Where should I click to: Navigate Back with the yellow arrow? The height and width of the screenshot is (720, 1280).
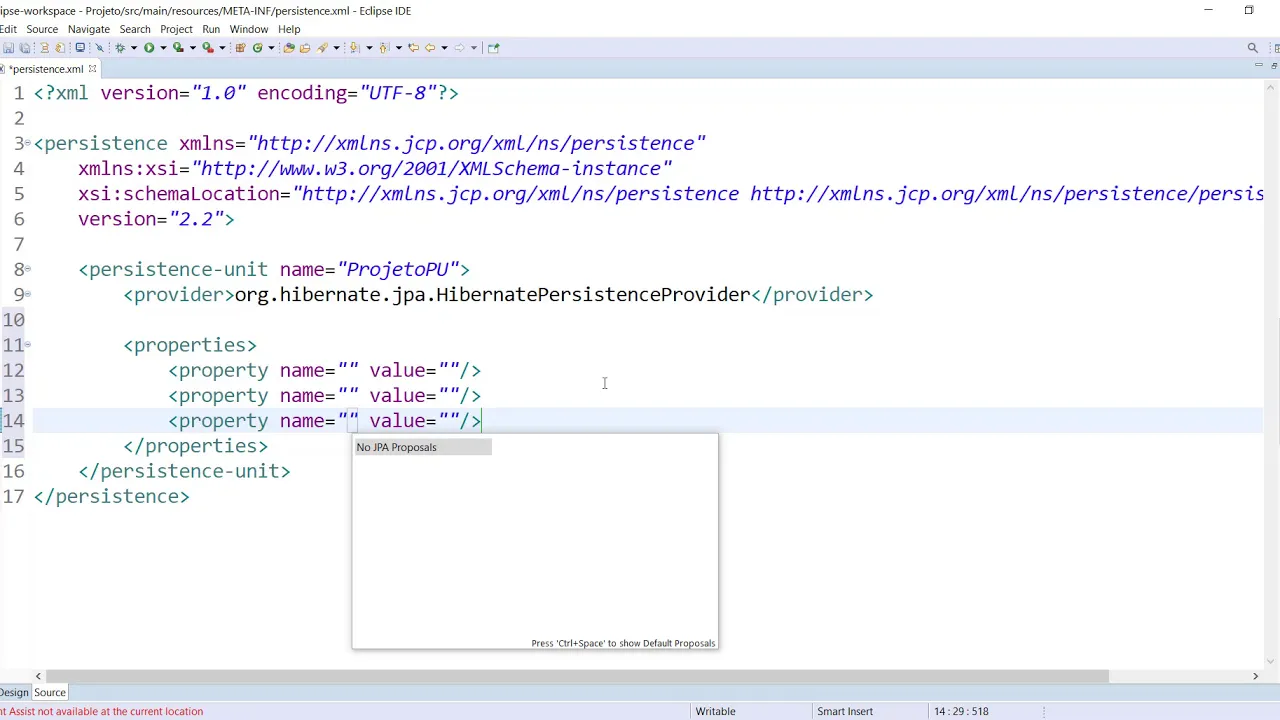(x=430, y=47)
